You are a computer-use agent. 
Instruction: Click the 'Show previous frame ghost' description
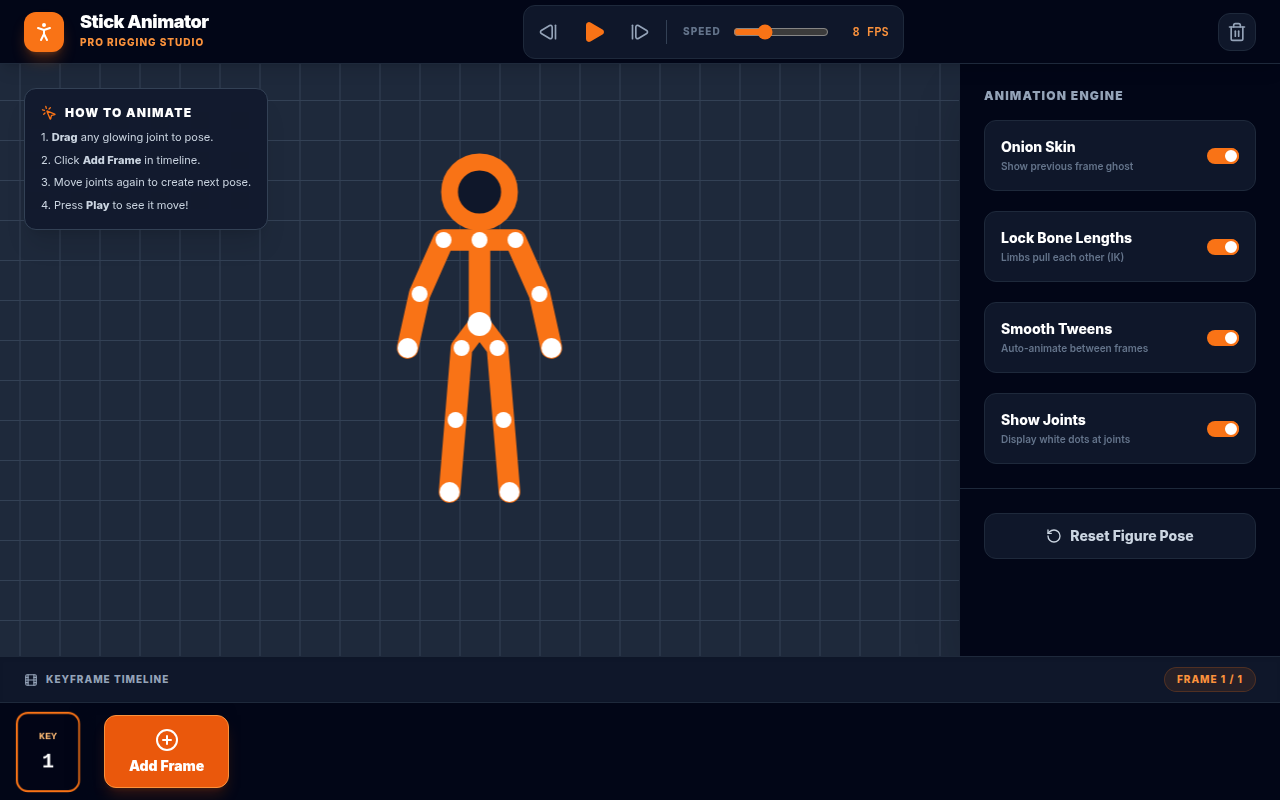click(1067, 167)
